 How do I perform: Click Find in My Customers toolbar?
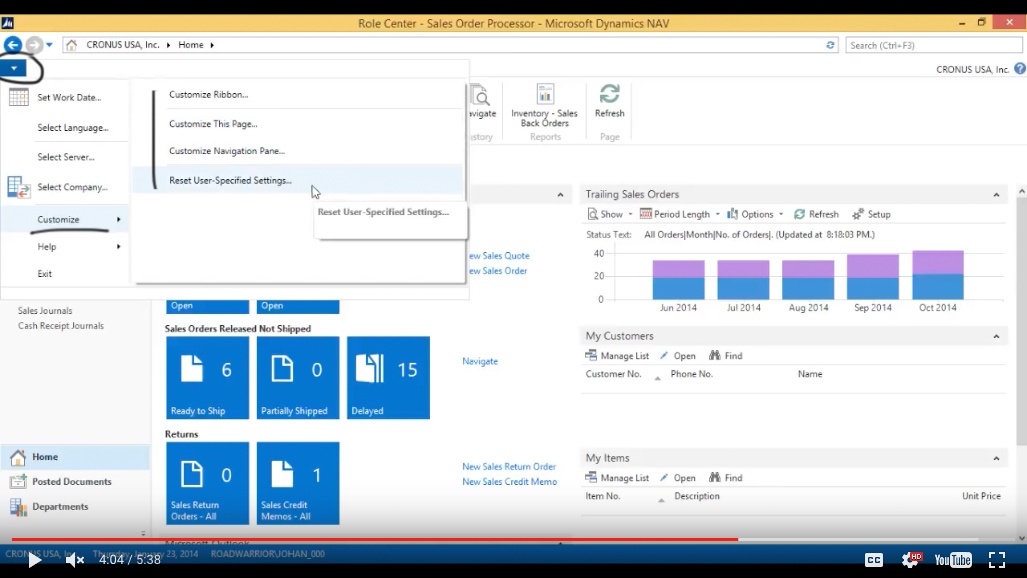pyautogui.click(x=726, y=356)
